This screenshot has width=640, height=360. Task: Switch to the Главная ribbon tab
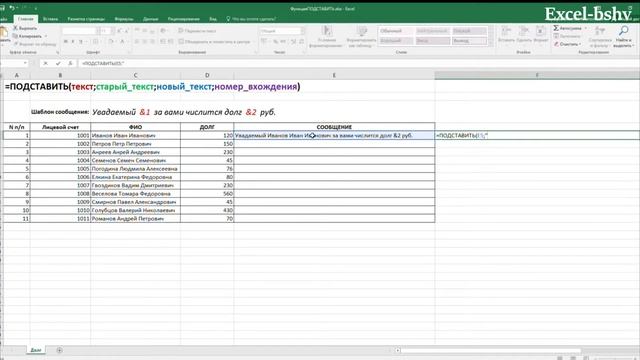tap(25, 19)
